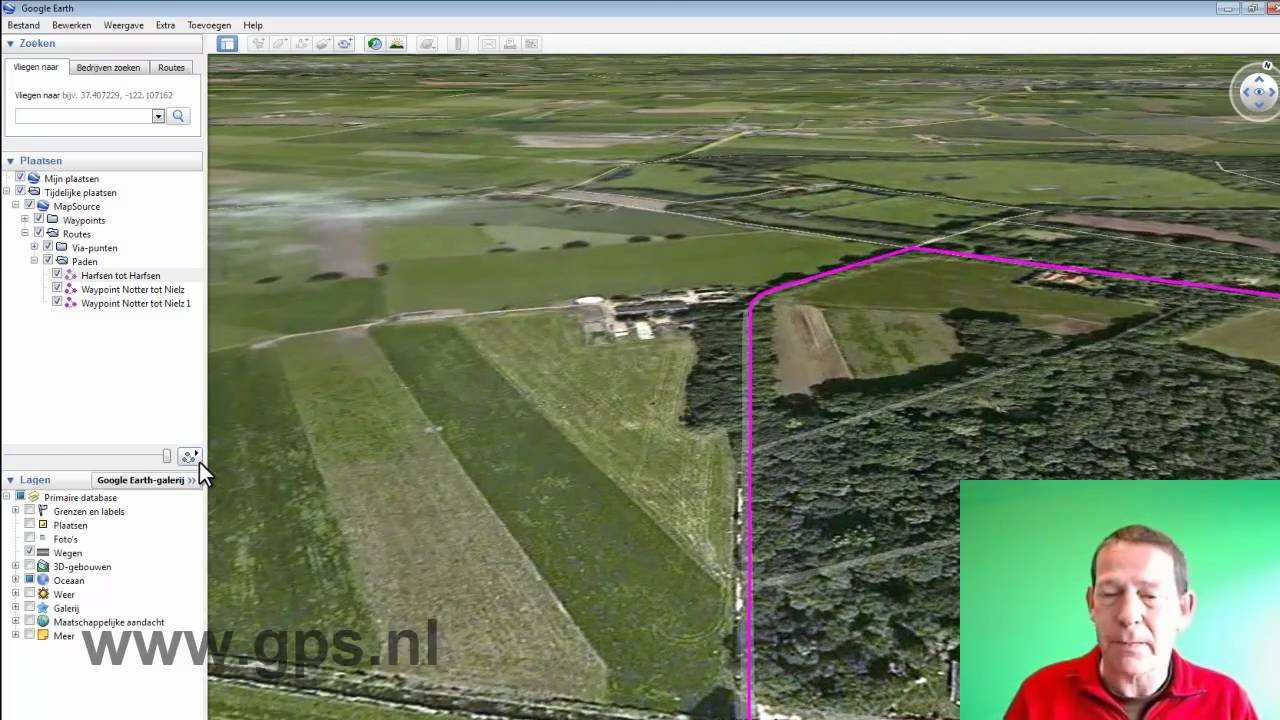1280x720 pixels.
Task: Disable the Wegen layer checkbox
Action: point(29,553)
